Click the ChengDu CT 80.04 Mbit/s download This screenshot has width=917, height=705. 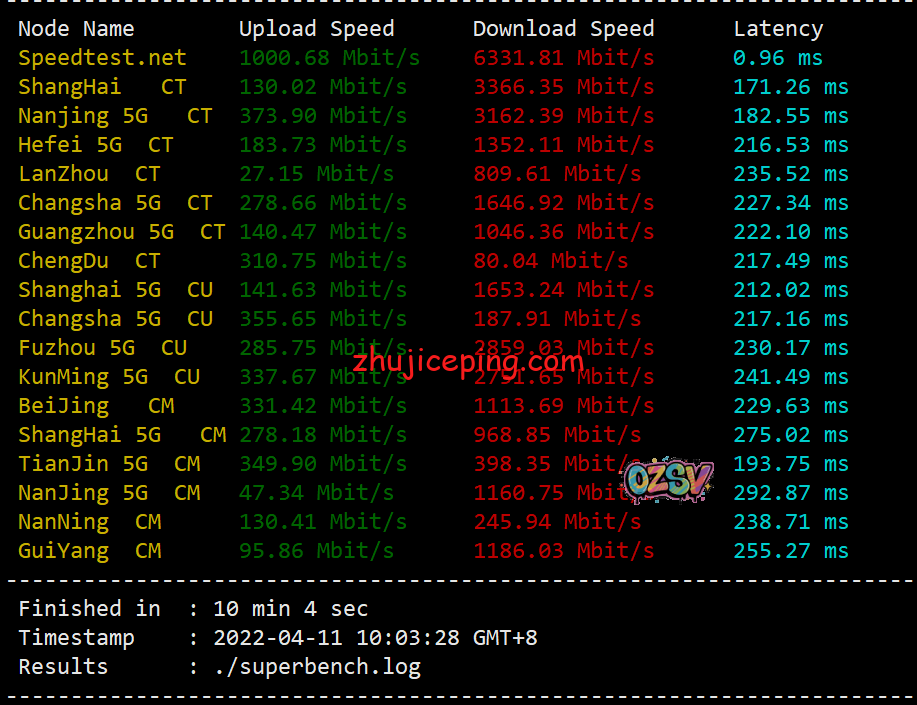pyautogui.click(x=550, y=261)
